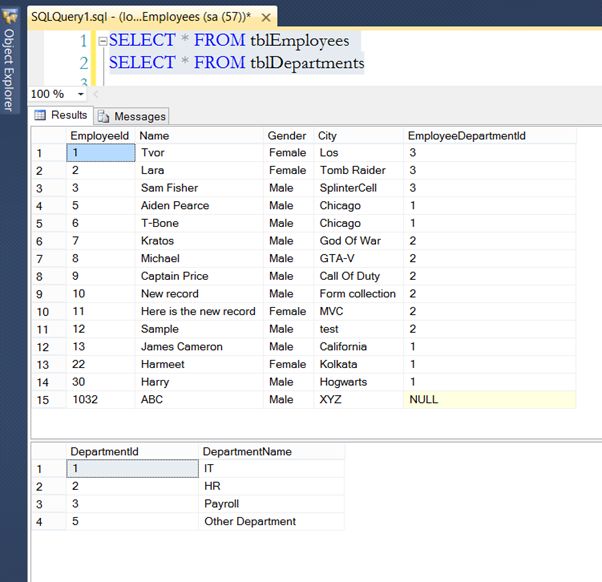Click the city cell 'Tomb Raider'
The width and height of the screenshot is (602, 582).
tap(358, 170)
